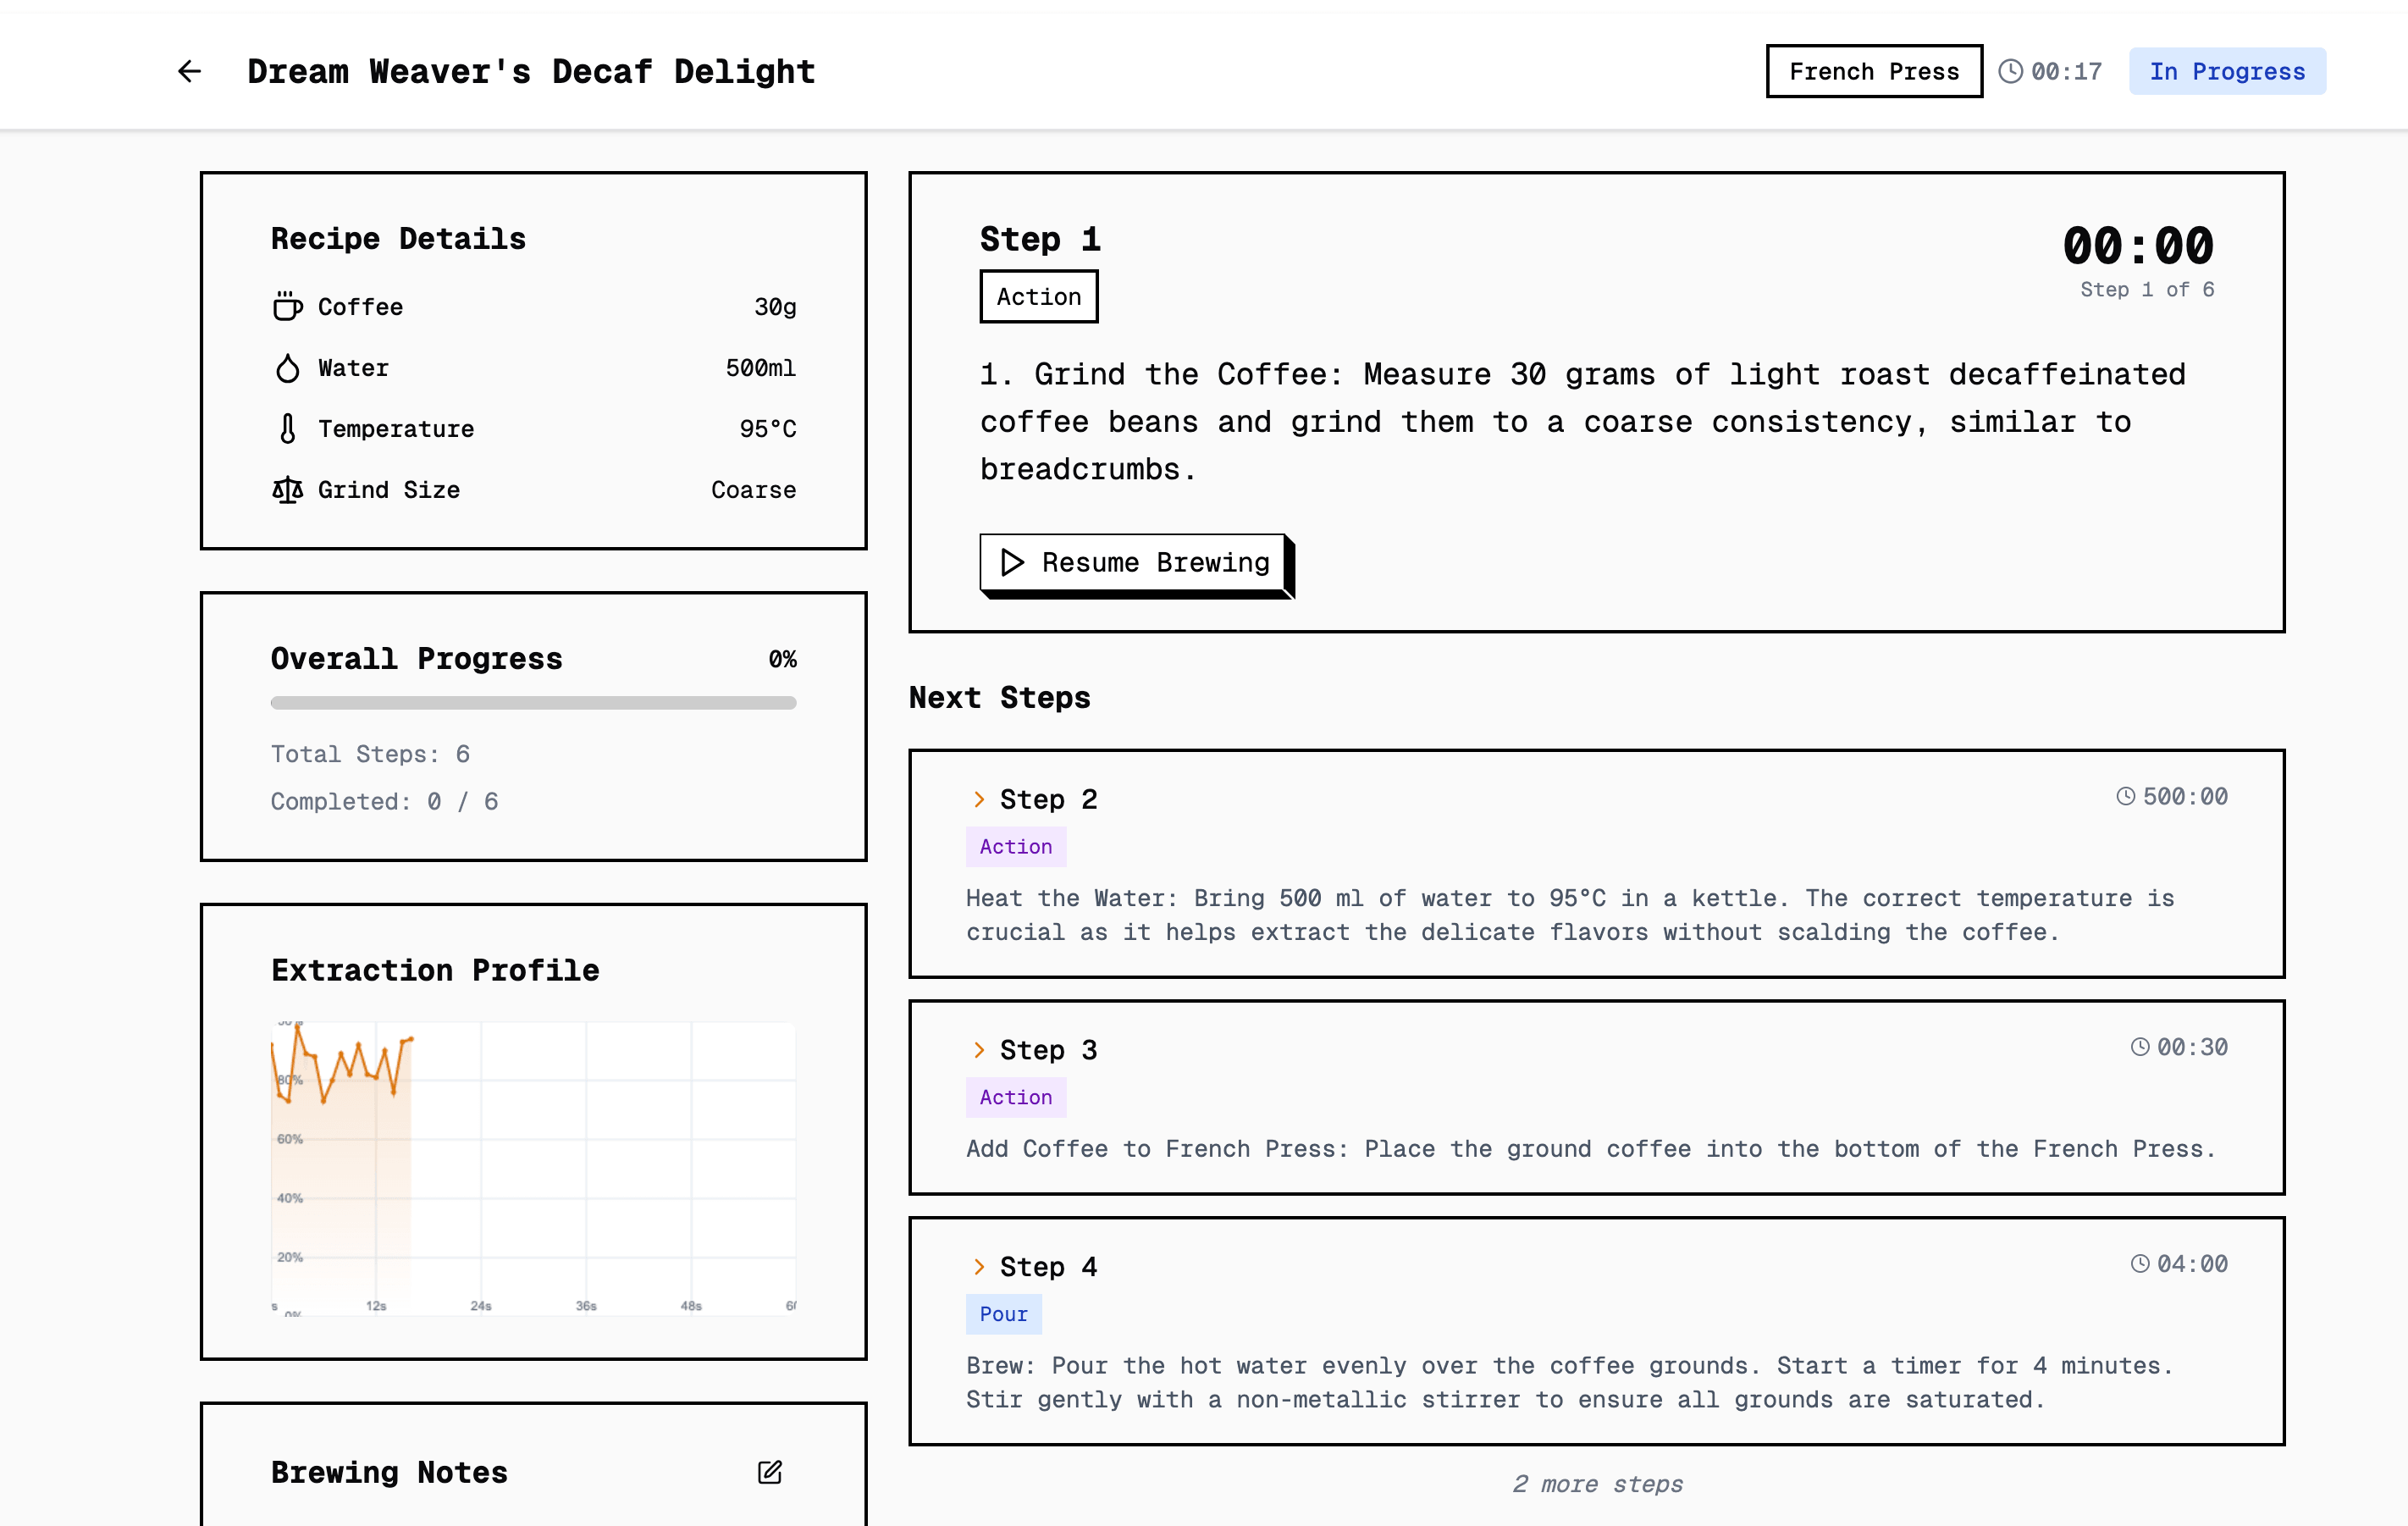Click the Action tag under Step 1

click(x=1038, y=296)
